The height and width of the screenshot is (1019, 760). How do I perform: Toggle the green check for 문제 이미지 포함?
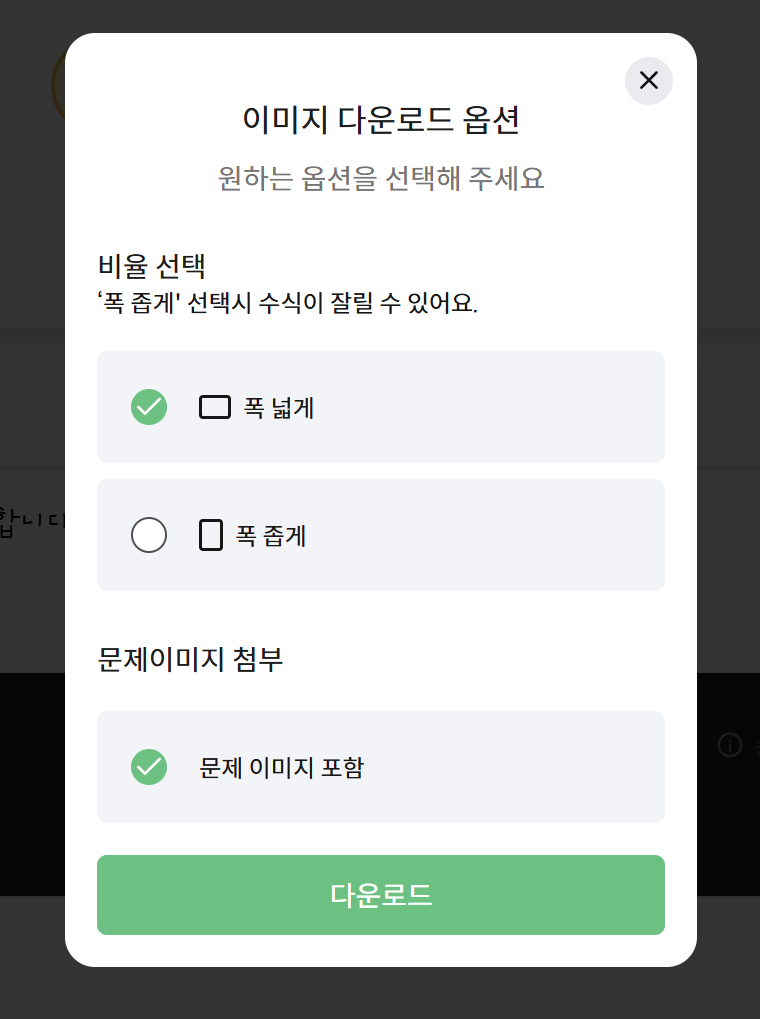click(149, 767)
